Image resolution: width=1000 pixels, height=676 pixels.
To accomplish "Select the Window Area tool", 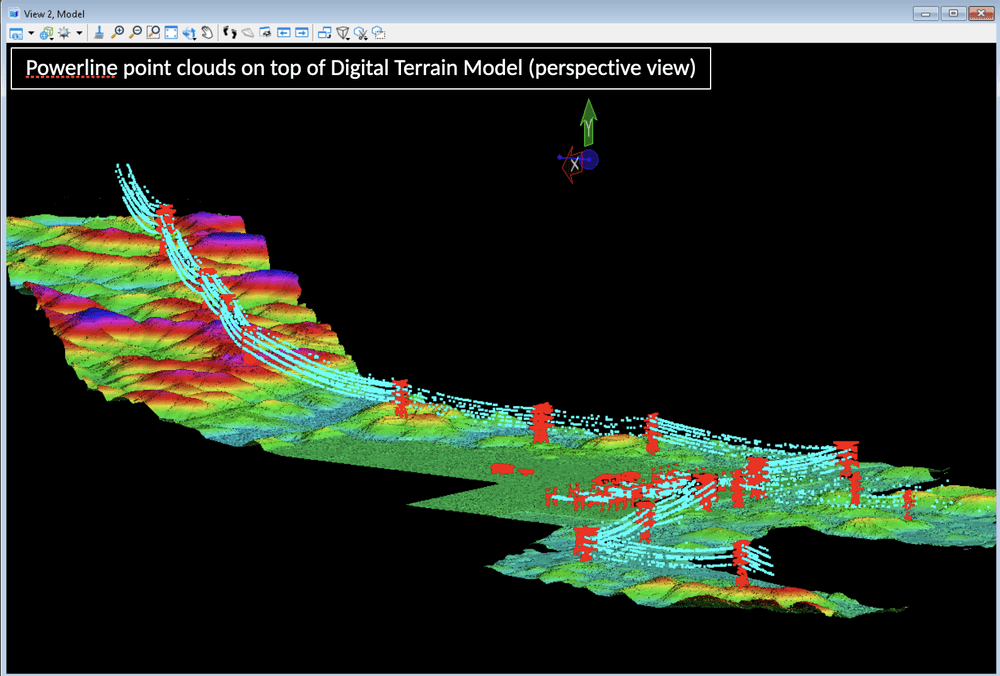I will click(x=152, y=33).
